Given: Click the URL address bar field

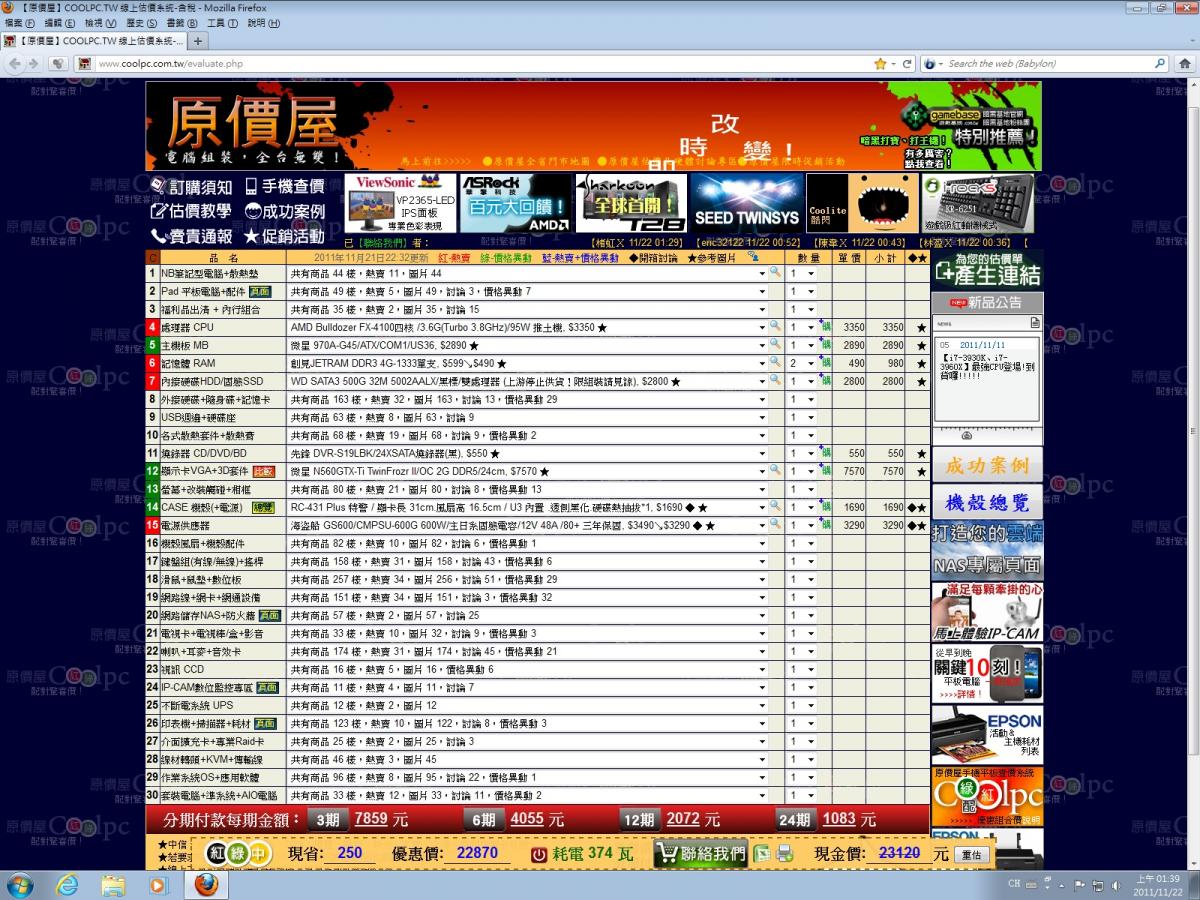Looking at the screenshot, I should 480,63.
